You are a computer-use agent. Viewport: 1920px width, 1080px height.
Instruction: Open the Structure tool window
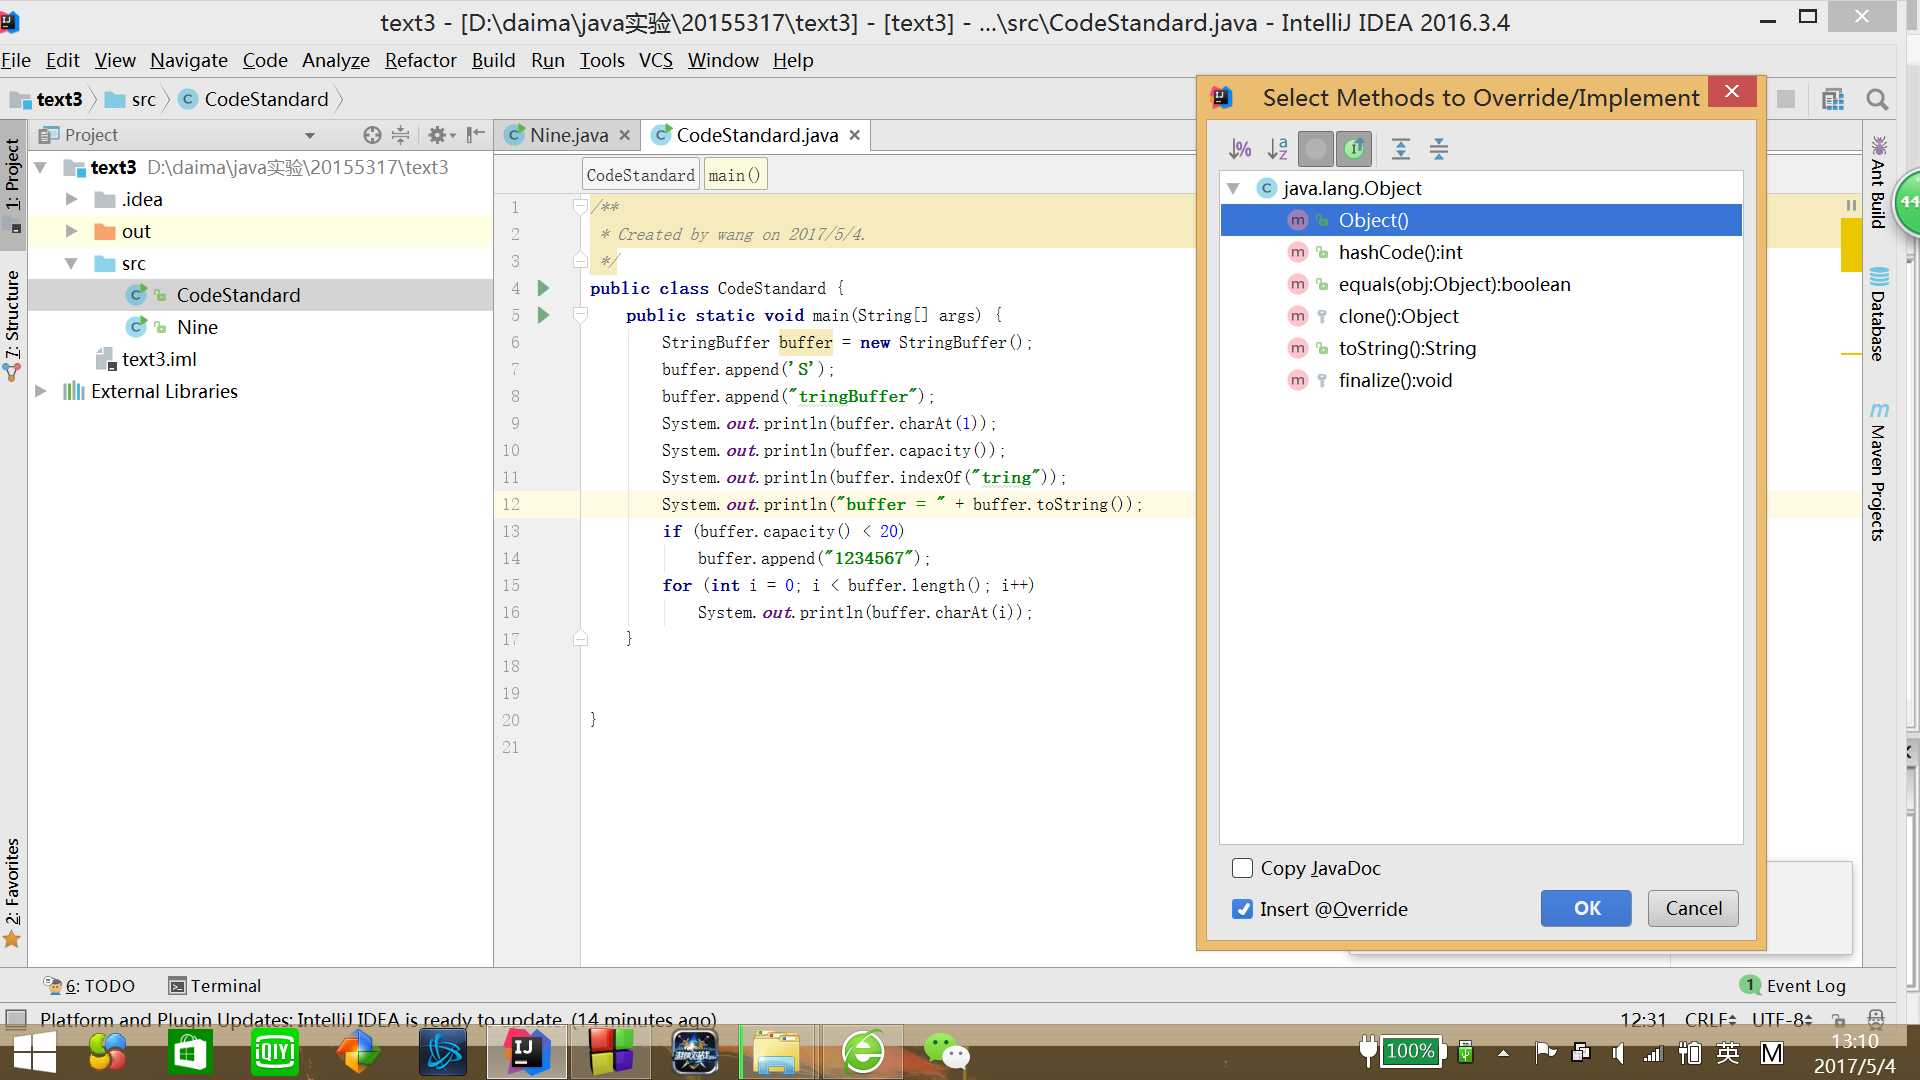pyautogui.click(x=12, y=325)
